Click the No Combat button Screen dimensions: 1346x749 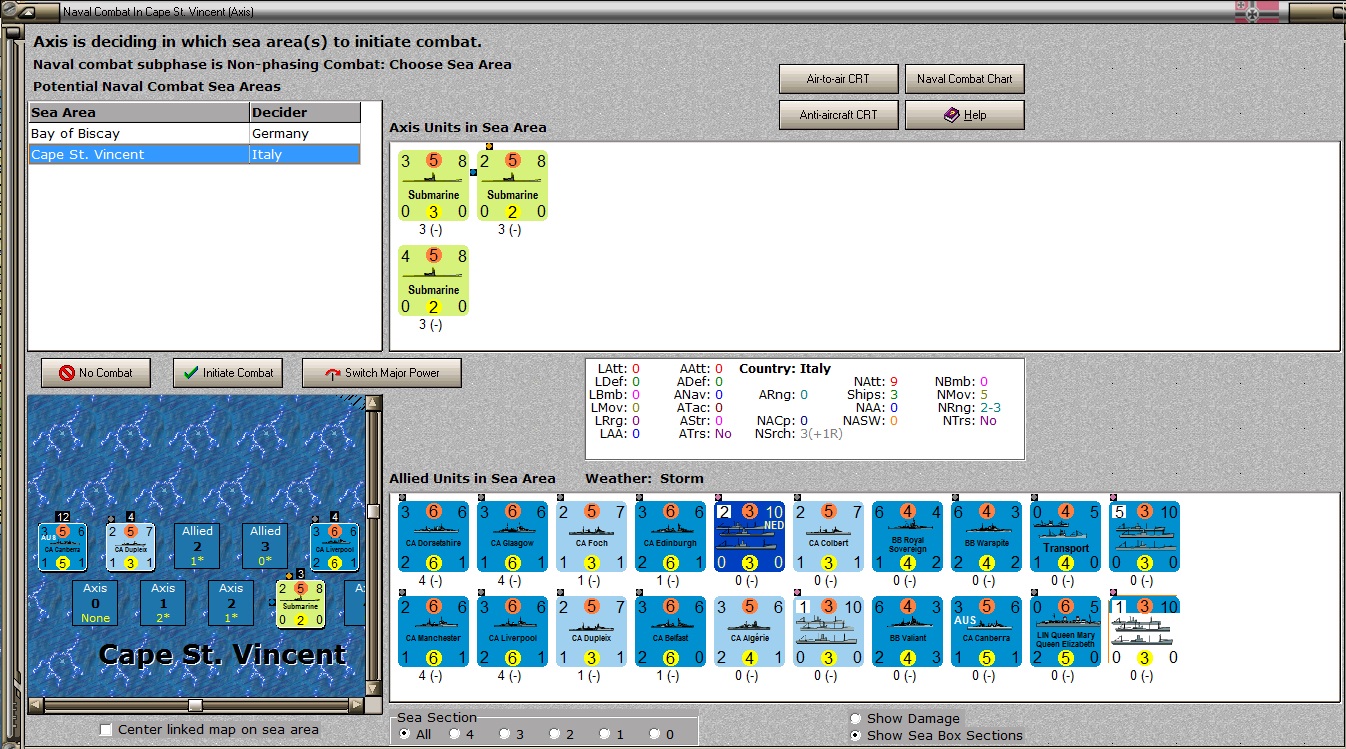(96, 373)
